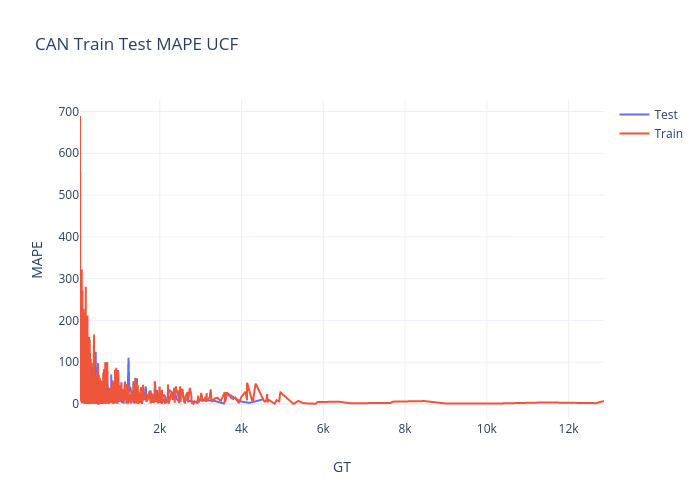The width and height of the screenshot is (700, 500).
Task: Click the 12k x-axis tick label
Action: (568, 429)
